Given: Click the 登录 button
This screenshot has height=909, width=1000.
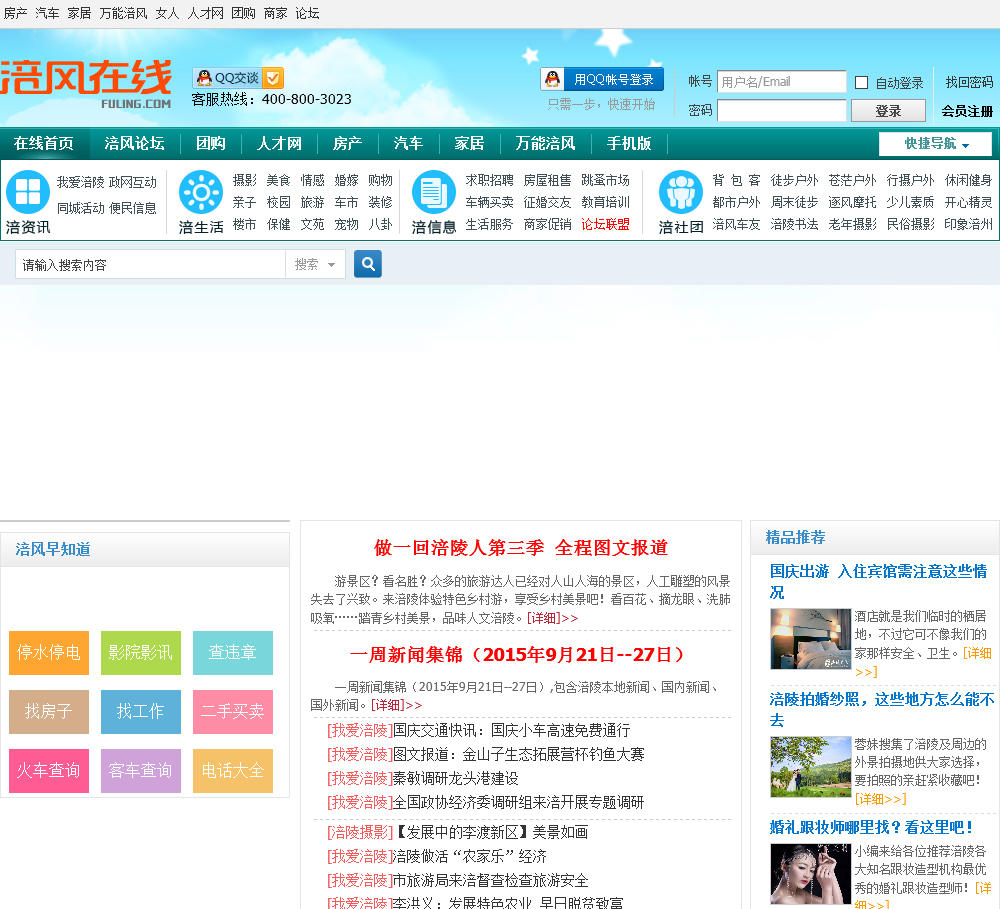Looking at the screenshot, I should [888, 111].
